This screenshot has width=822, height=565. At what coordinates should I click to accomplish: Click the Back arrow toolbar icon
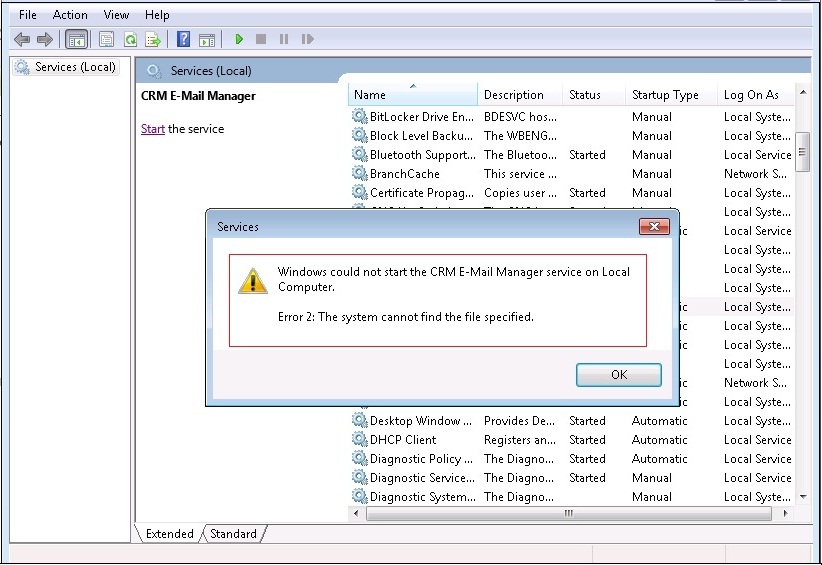point(21,39)
